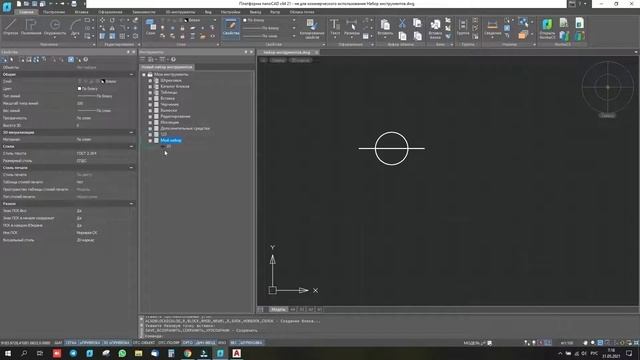The height and width of the screenshot is (360, 640).
Task: Click the print icon in quick access toolbar
Action: click(x=74, y=4)
